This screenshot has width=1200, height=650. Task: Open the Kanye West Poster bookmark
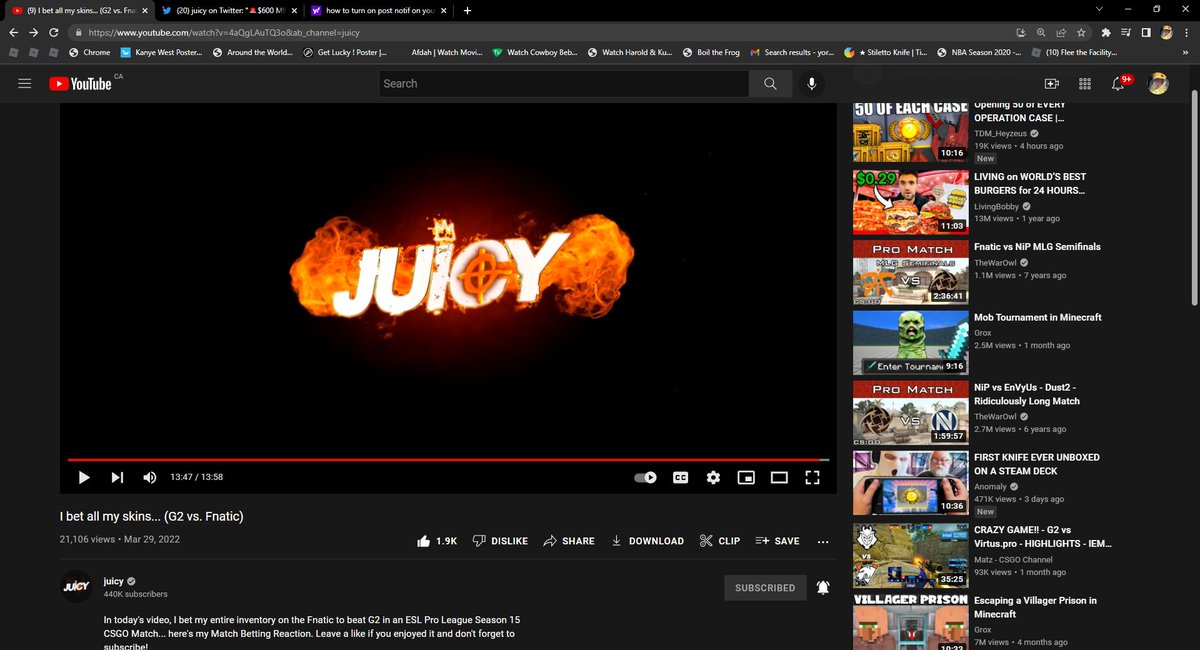159,52
